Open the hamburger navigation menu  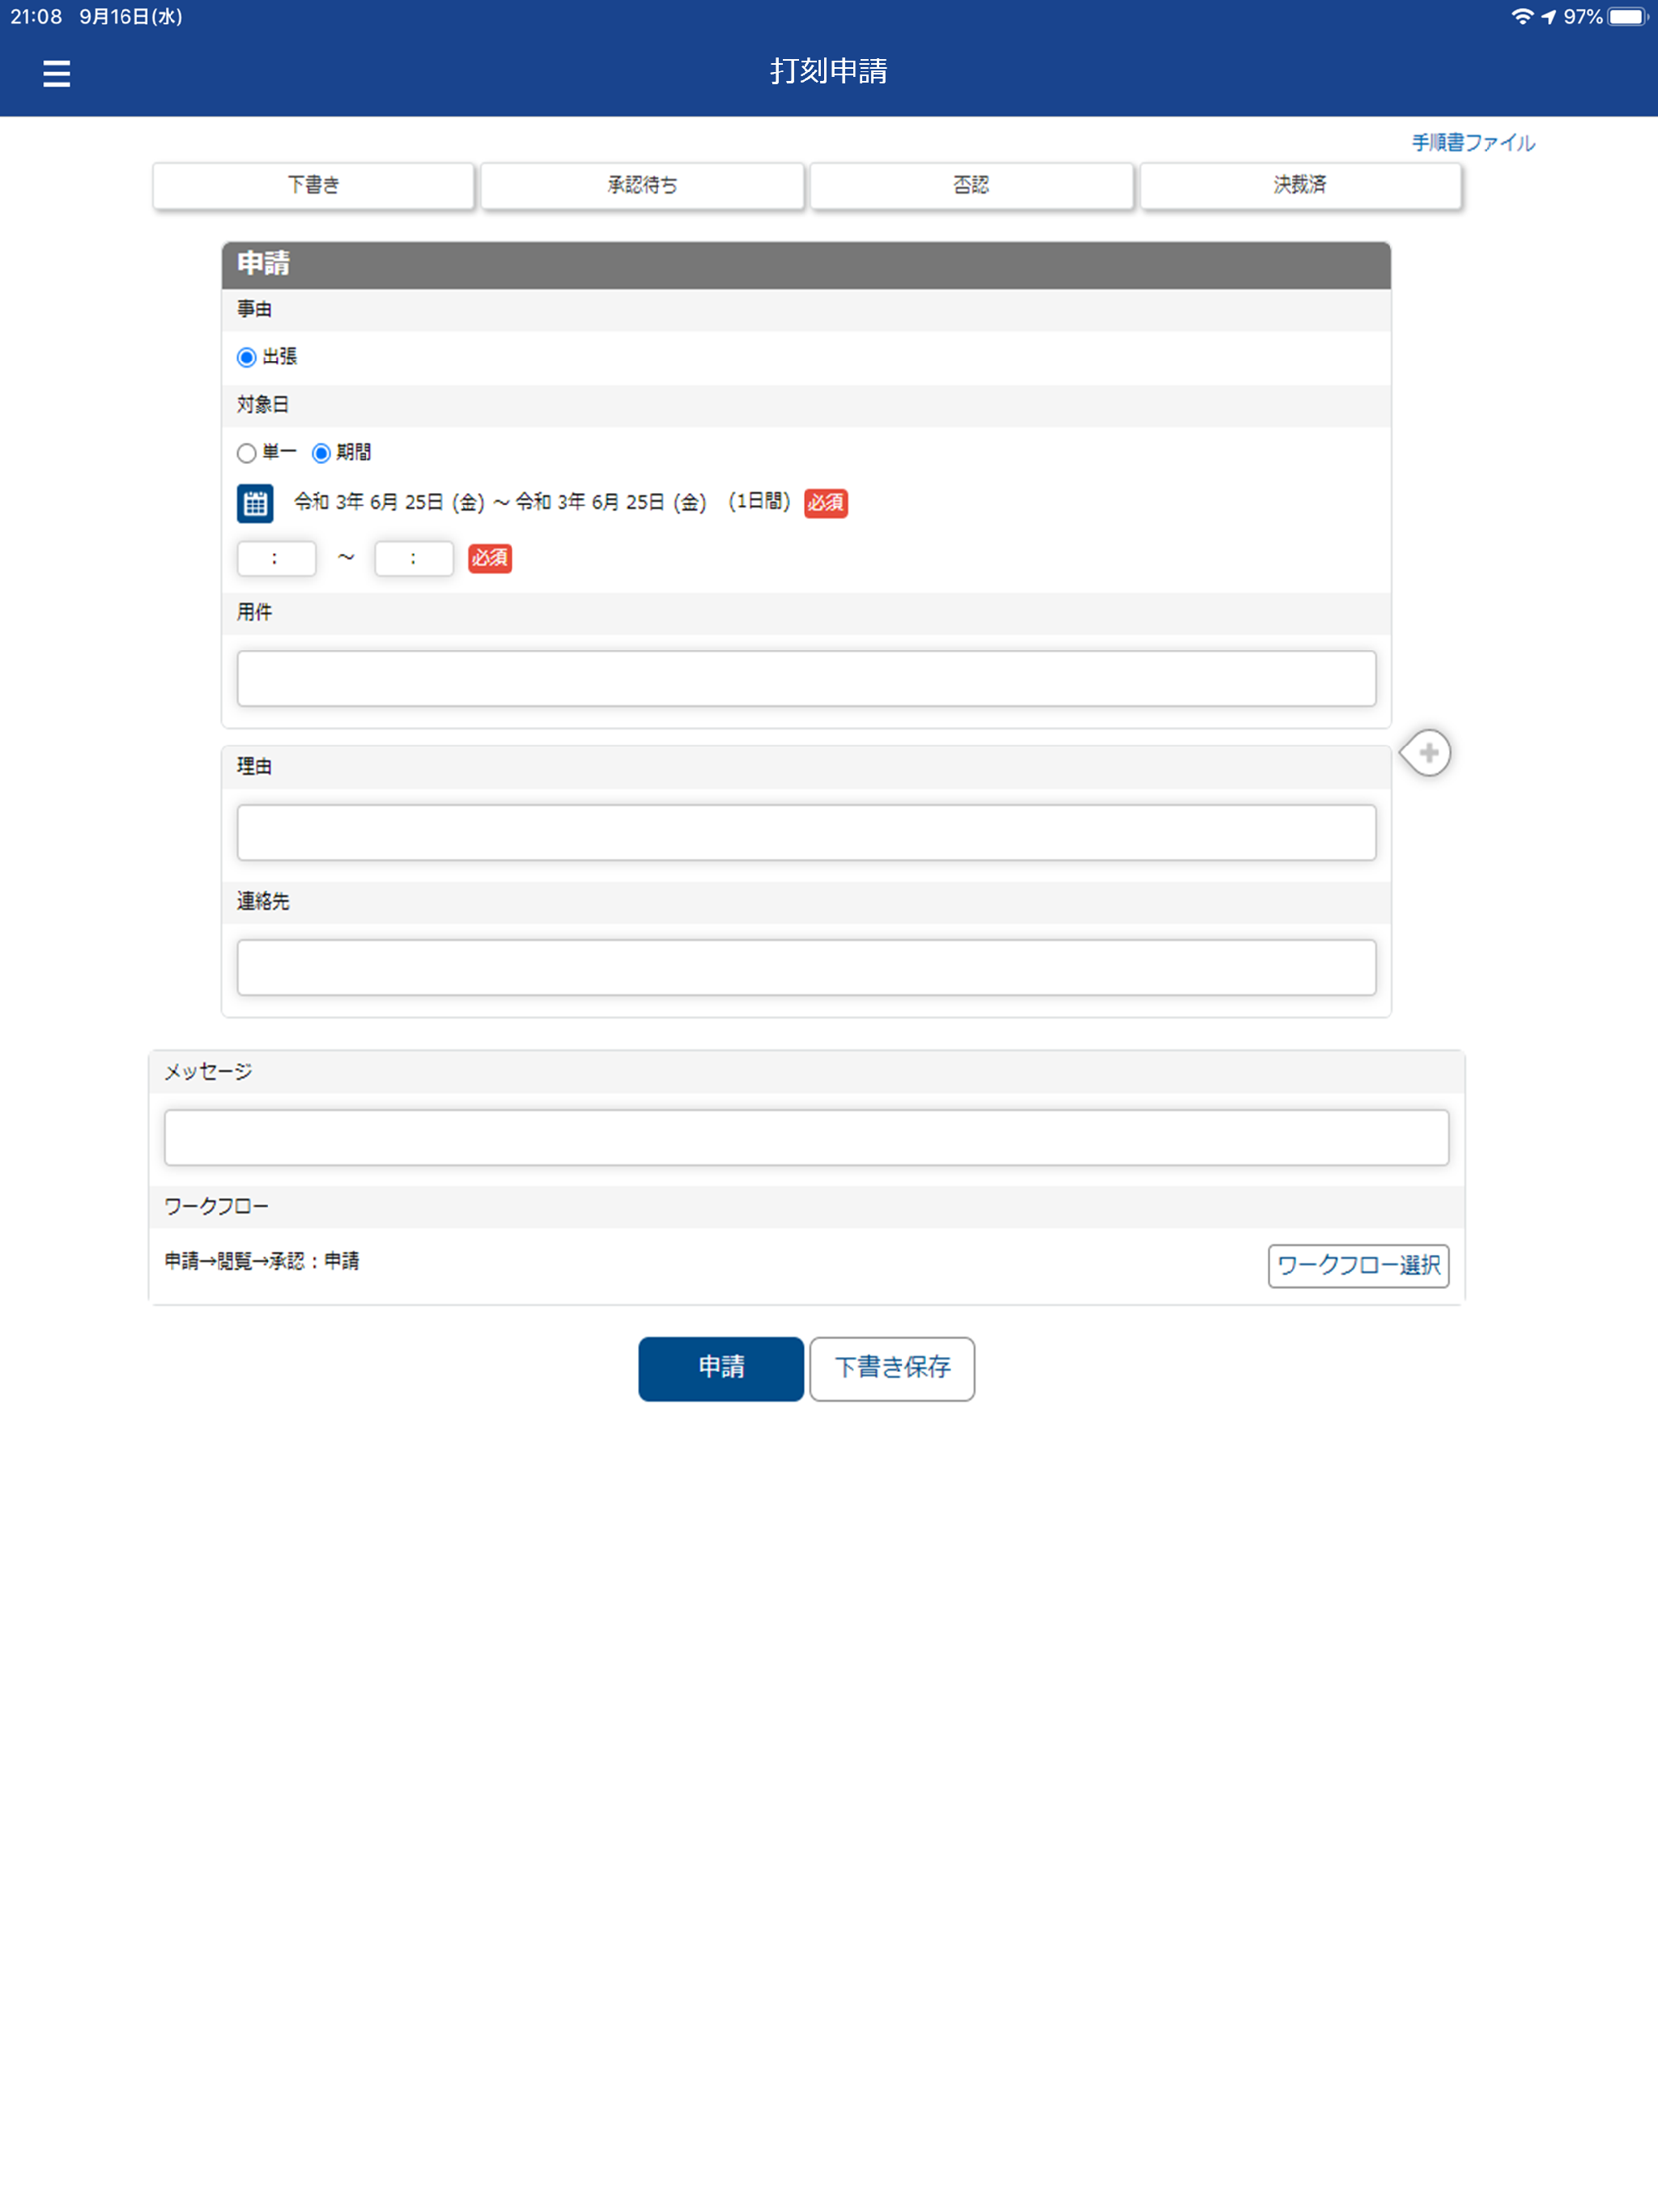pos(55,73)
